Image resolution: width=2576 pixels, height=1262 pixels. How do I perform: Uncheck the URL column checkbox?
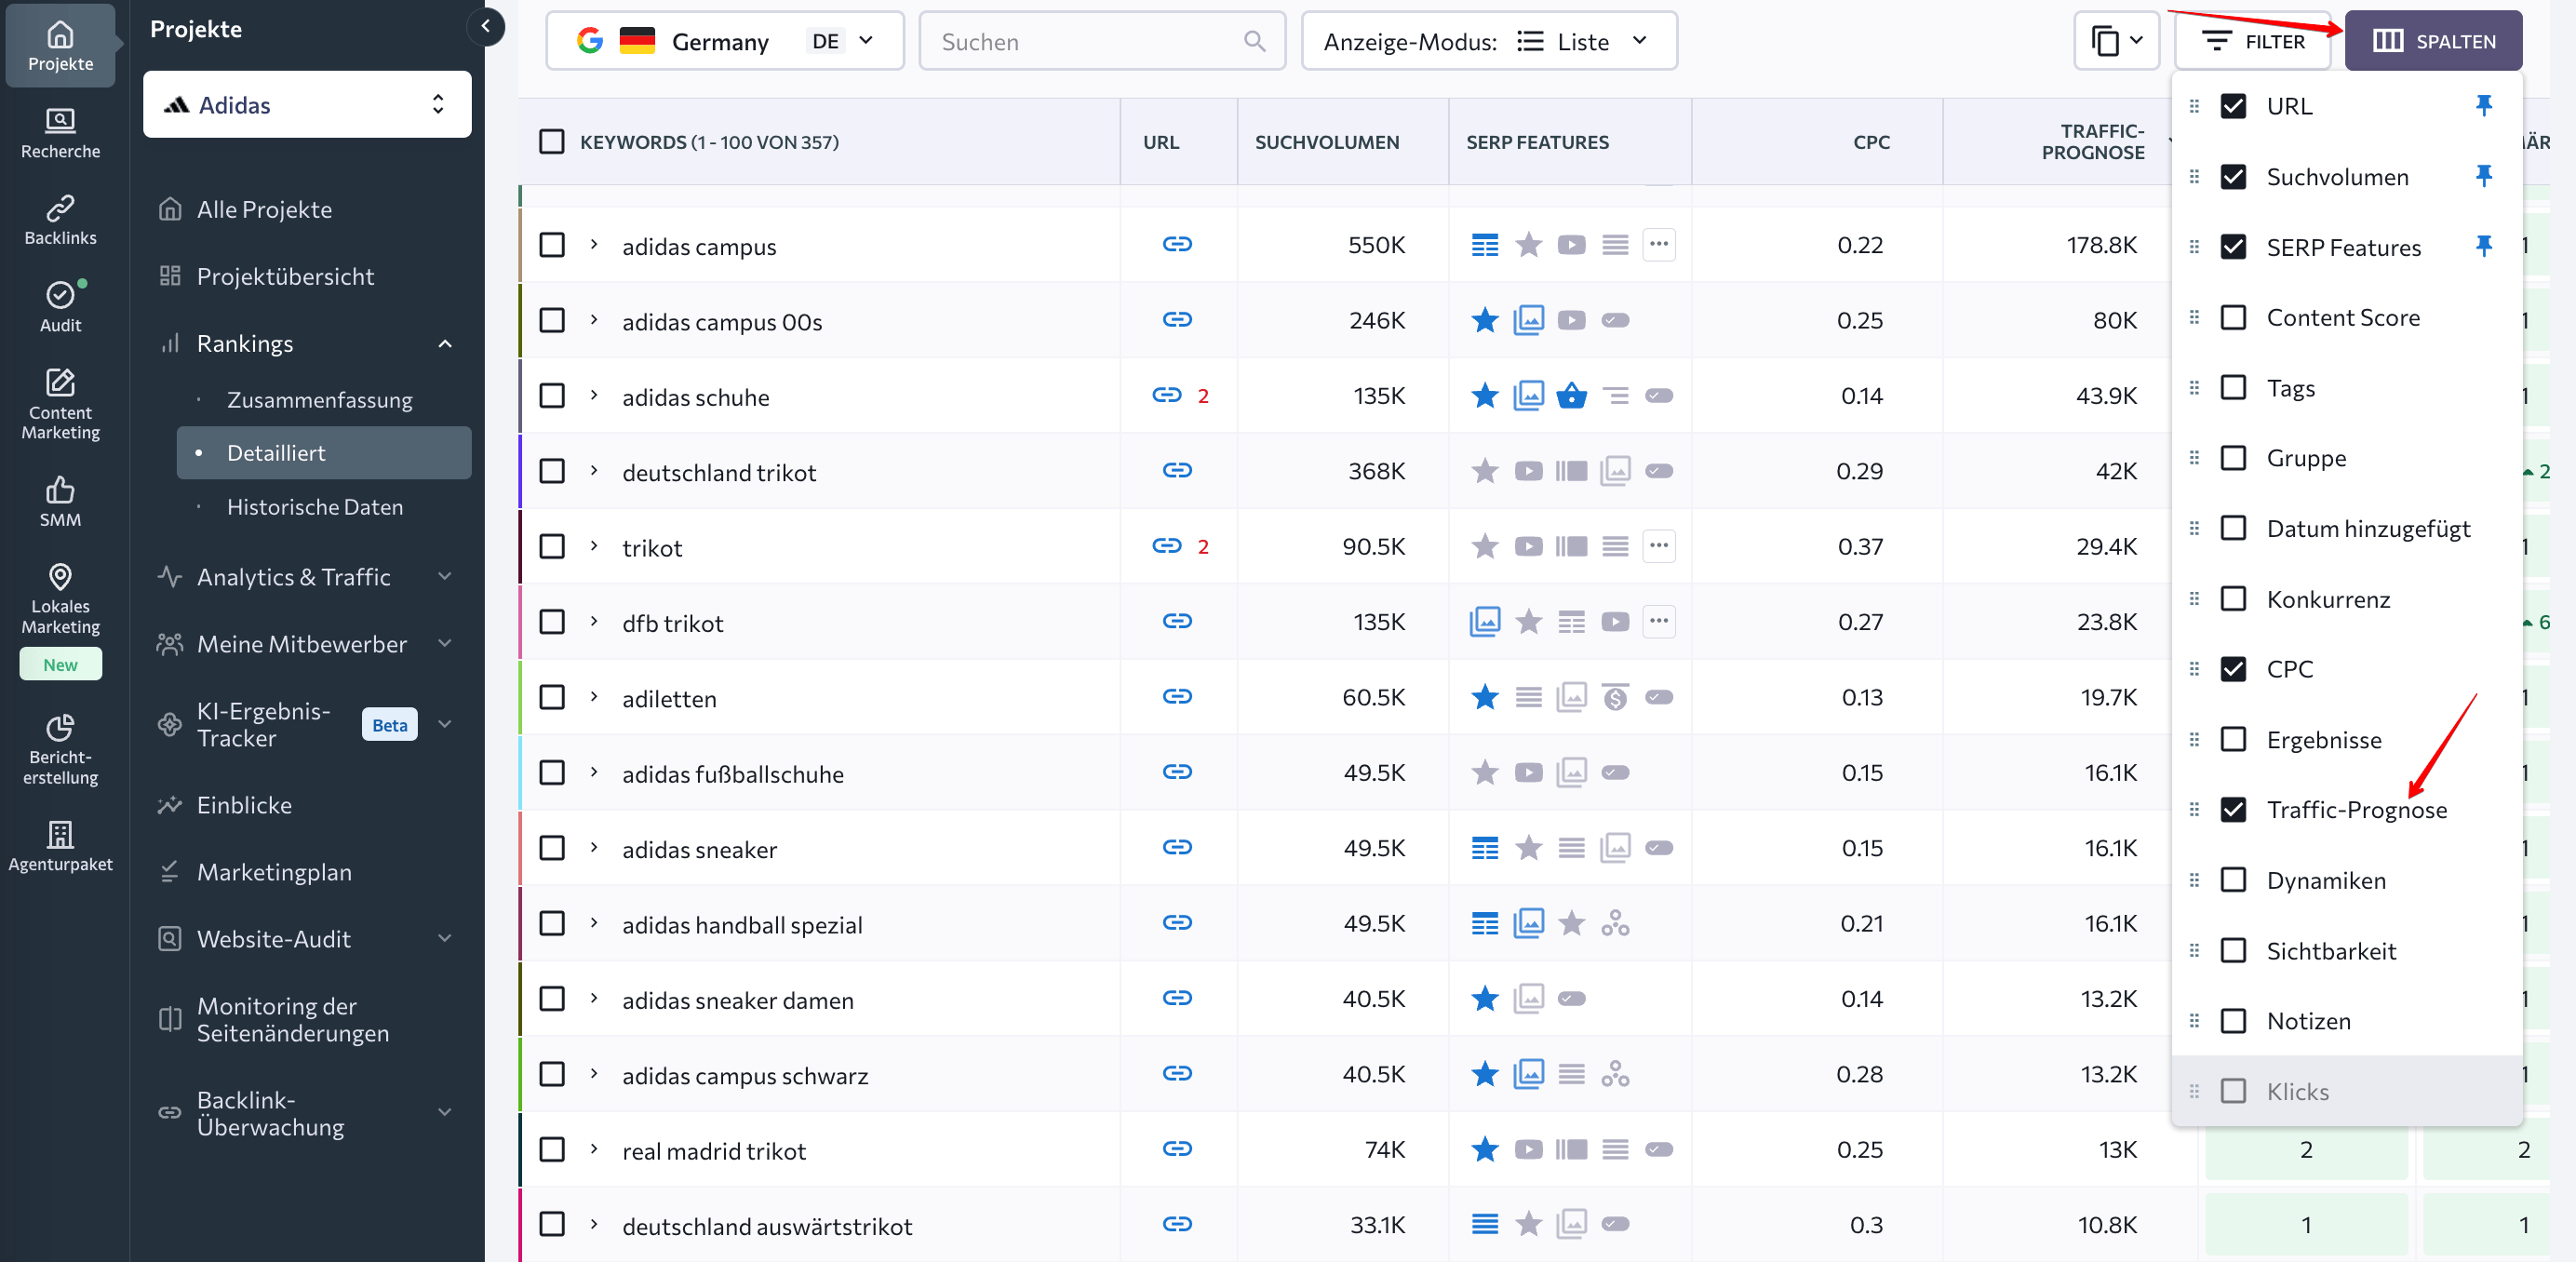click(2234, 106)
